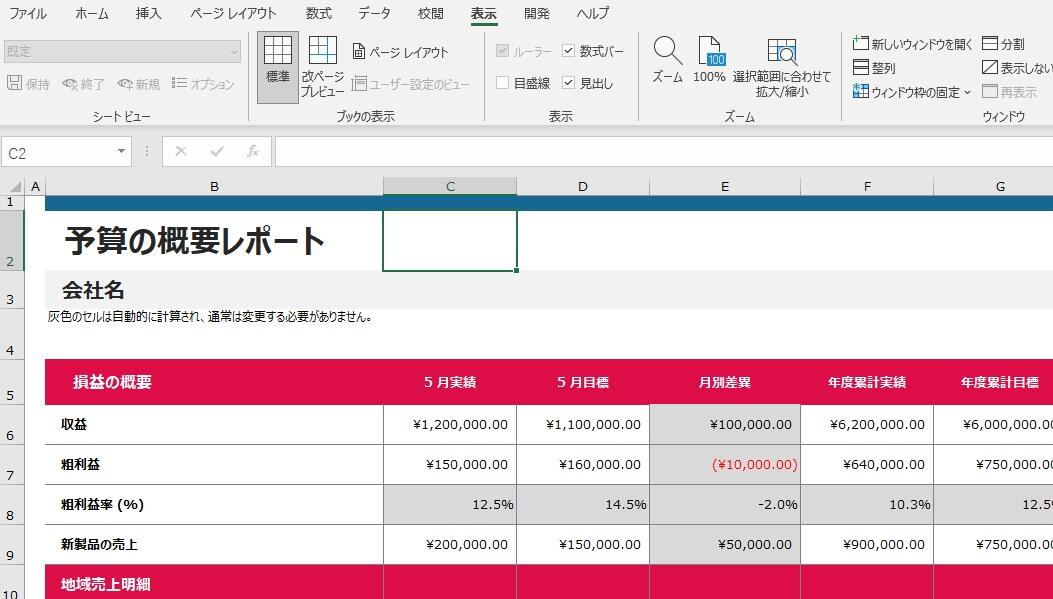Screen dimensions: 1053x599
Task: Click 選択範囲に合わせて拡大/縮小 icon
Action: click(x=781, y=66)
